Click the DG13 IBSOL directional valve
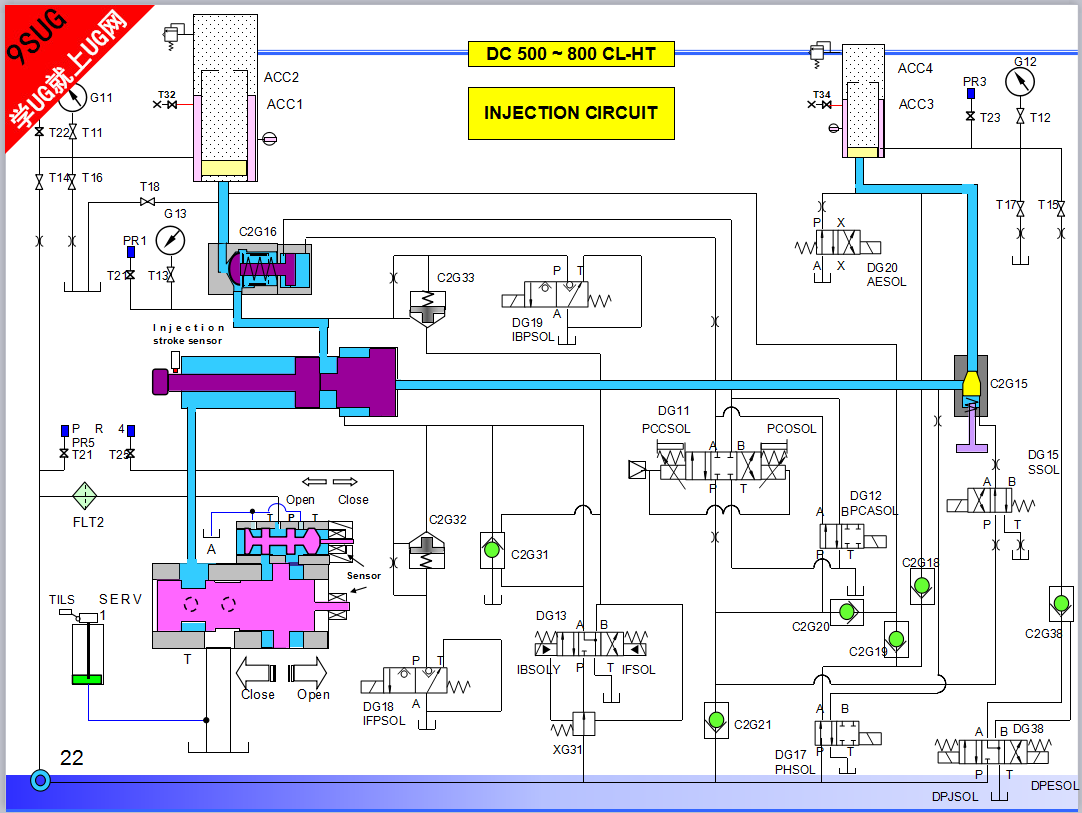 tap(591, 643)
